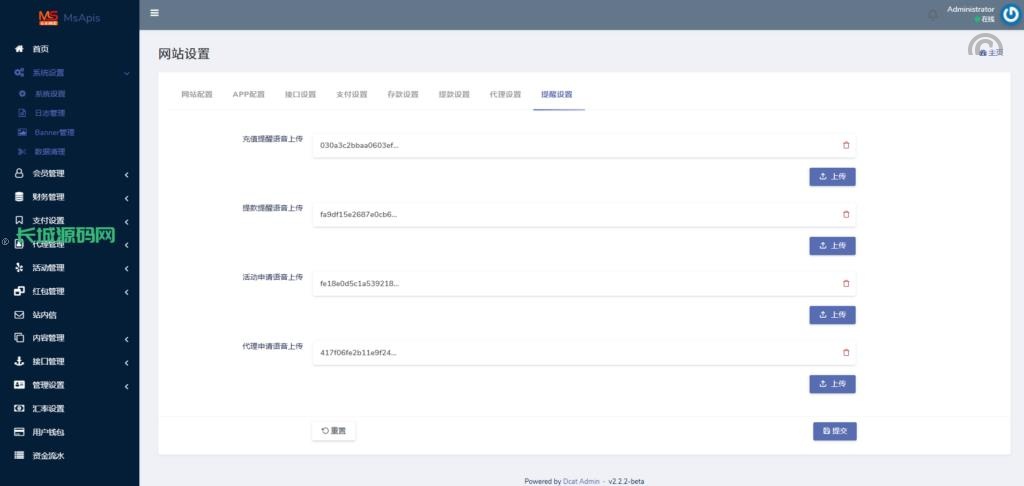The image size is (1024, 486).
Task: Click 上传 button for 充值提醒语音
Action: tap(832, 177)
